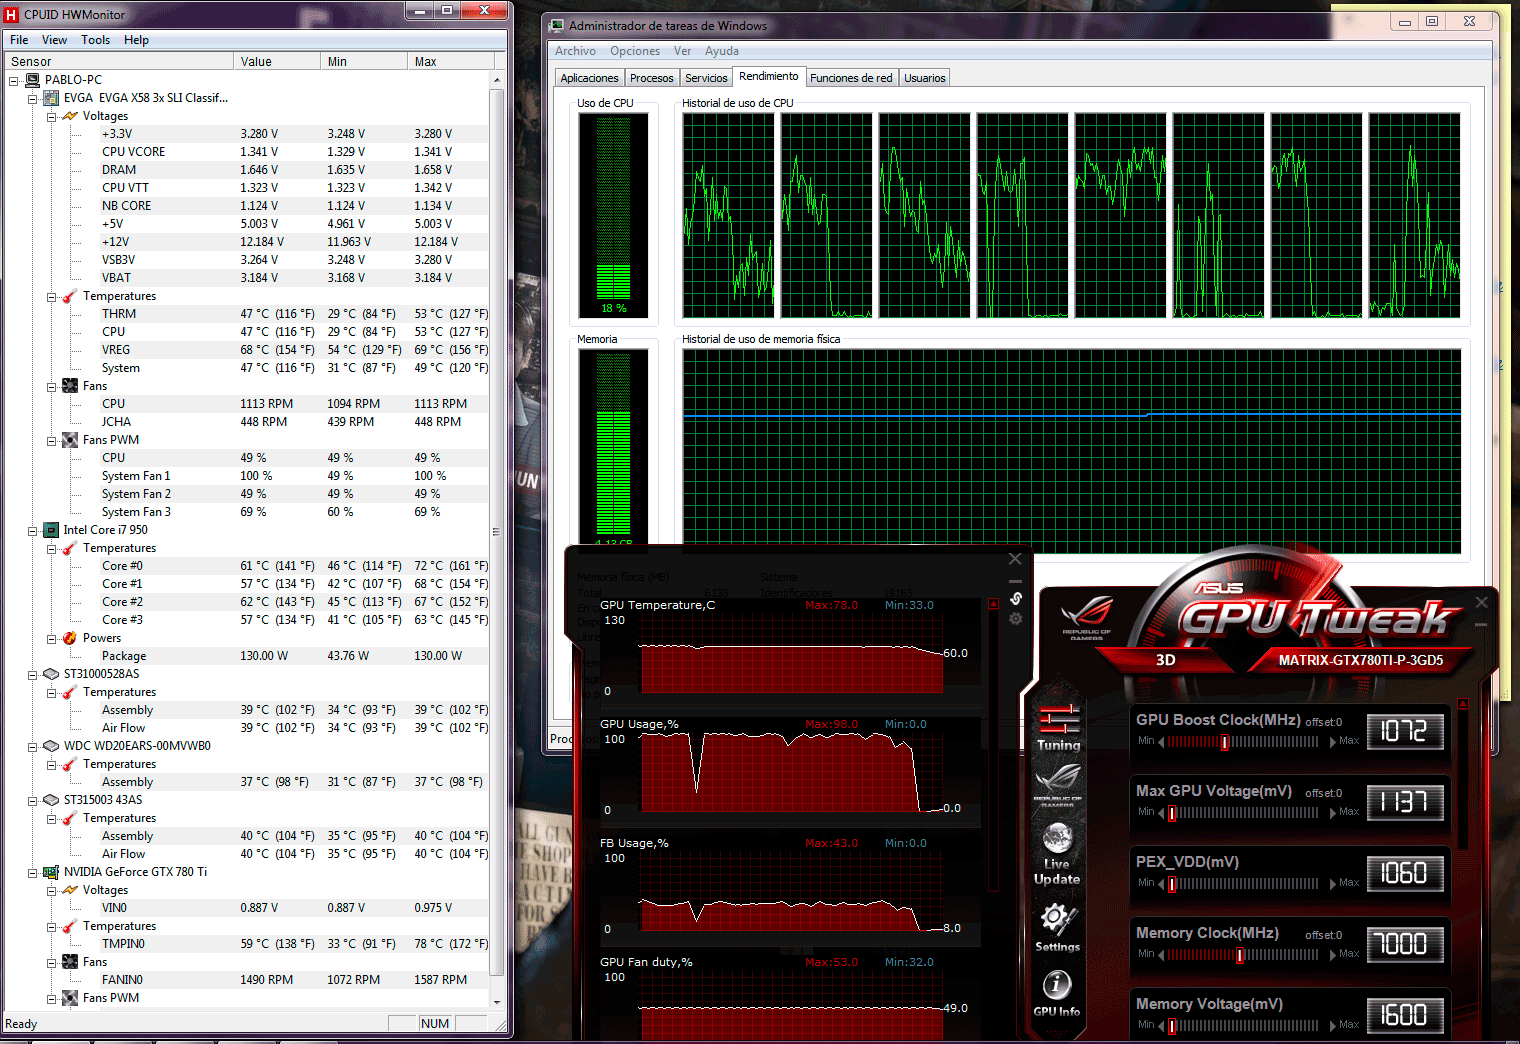Click the gear icon on monitor panel

1016,619
